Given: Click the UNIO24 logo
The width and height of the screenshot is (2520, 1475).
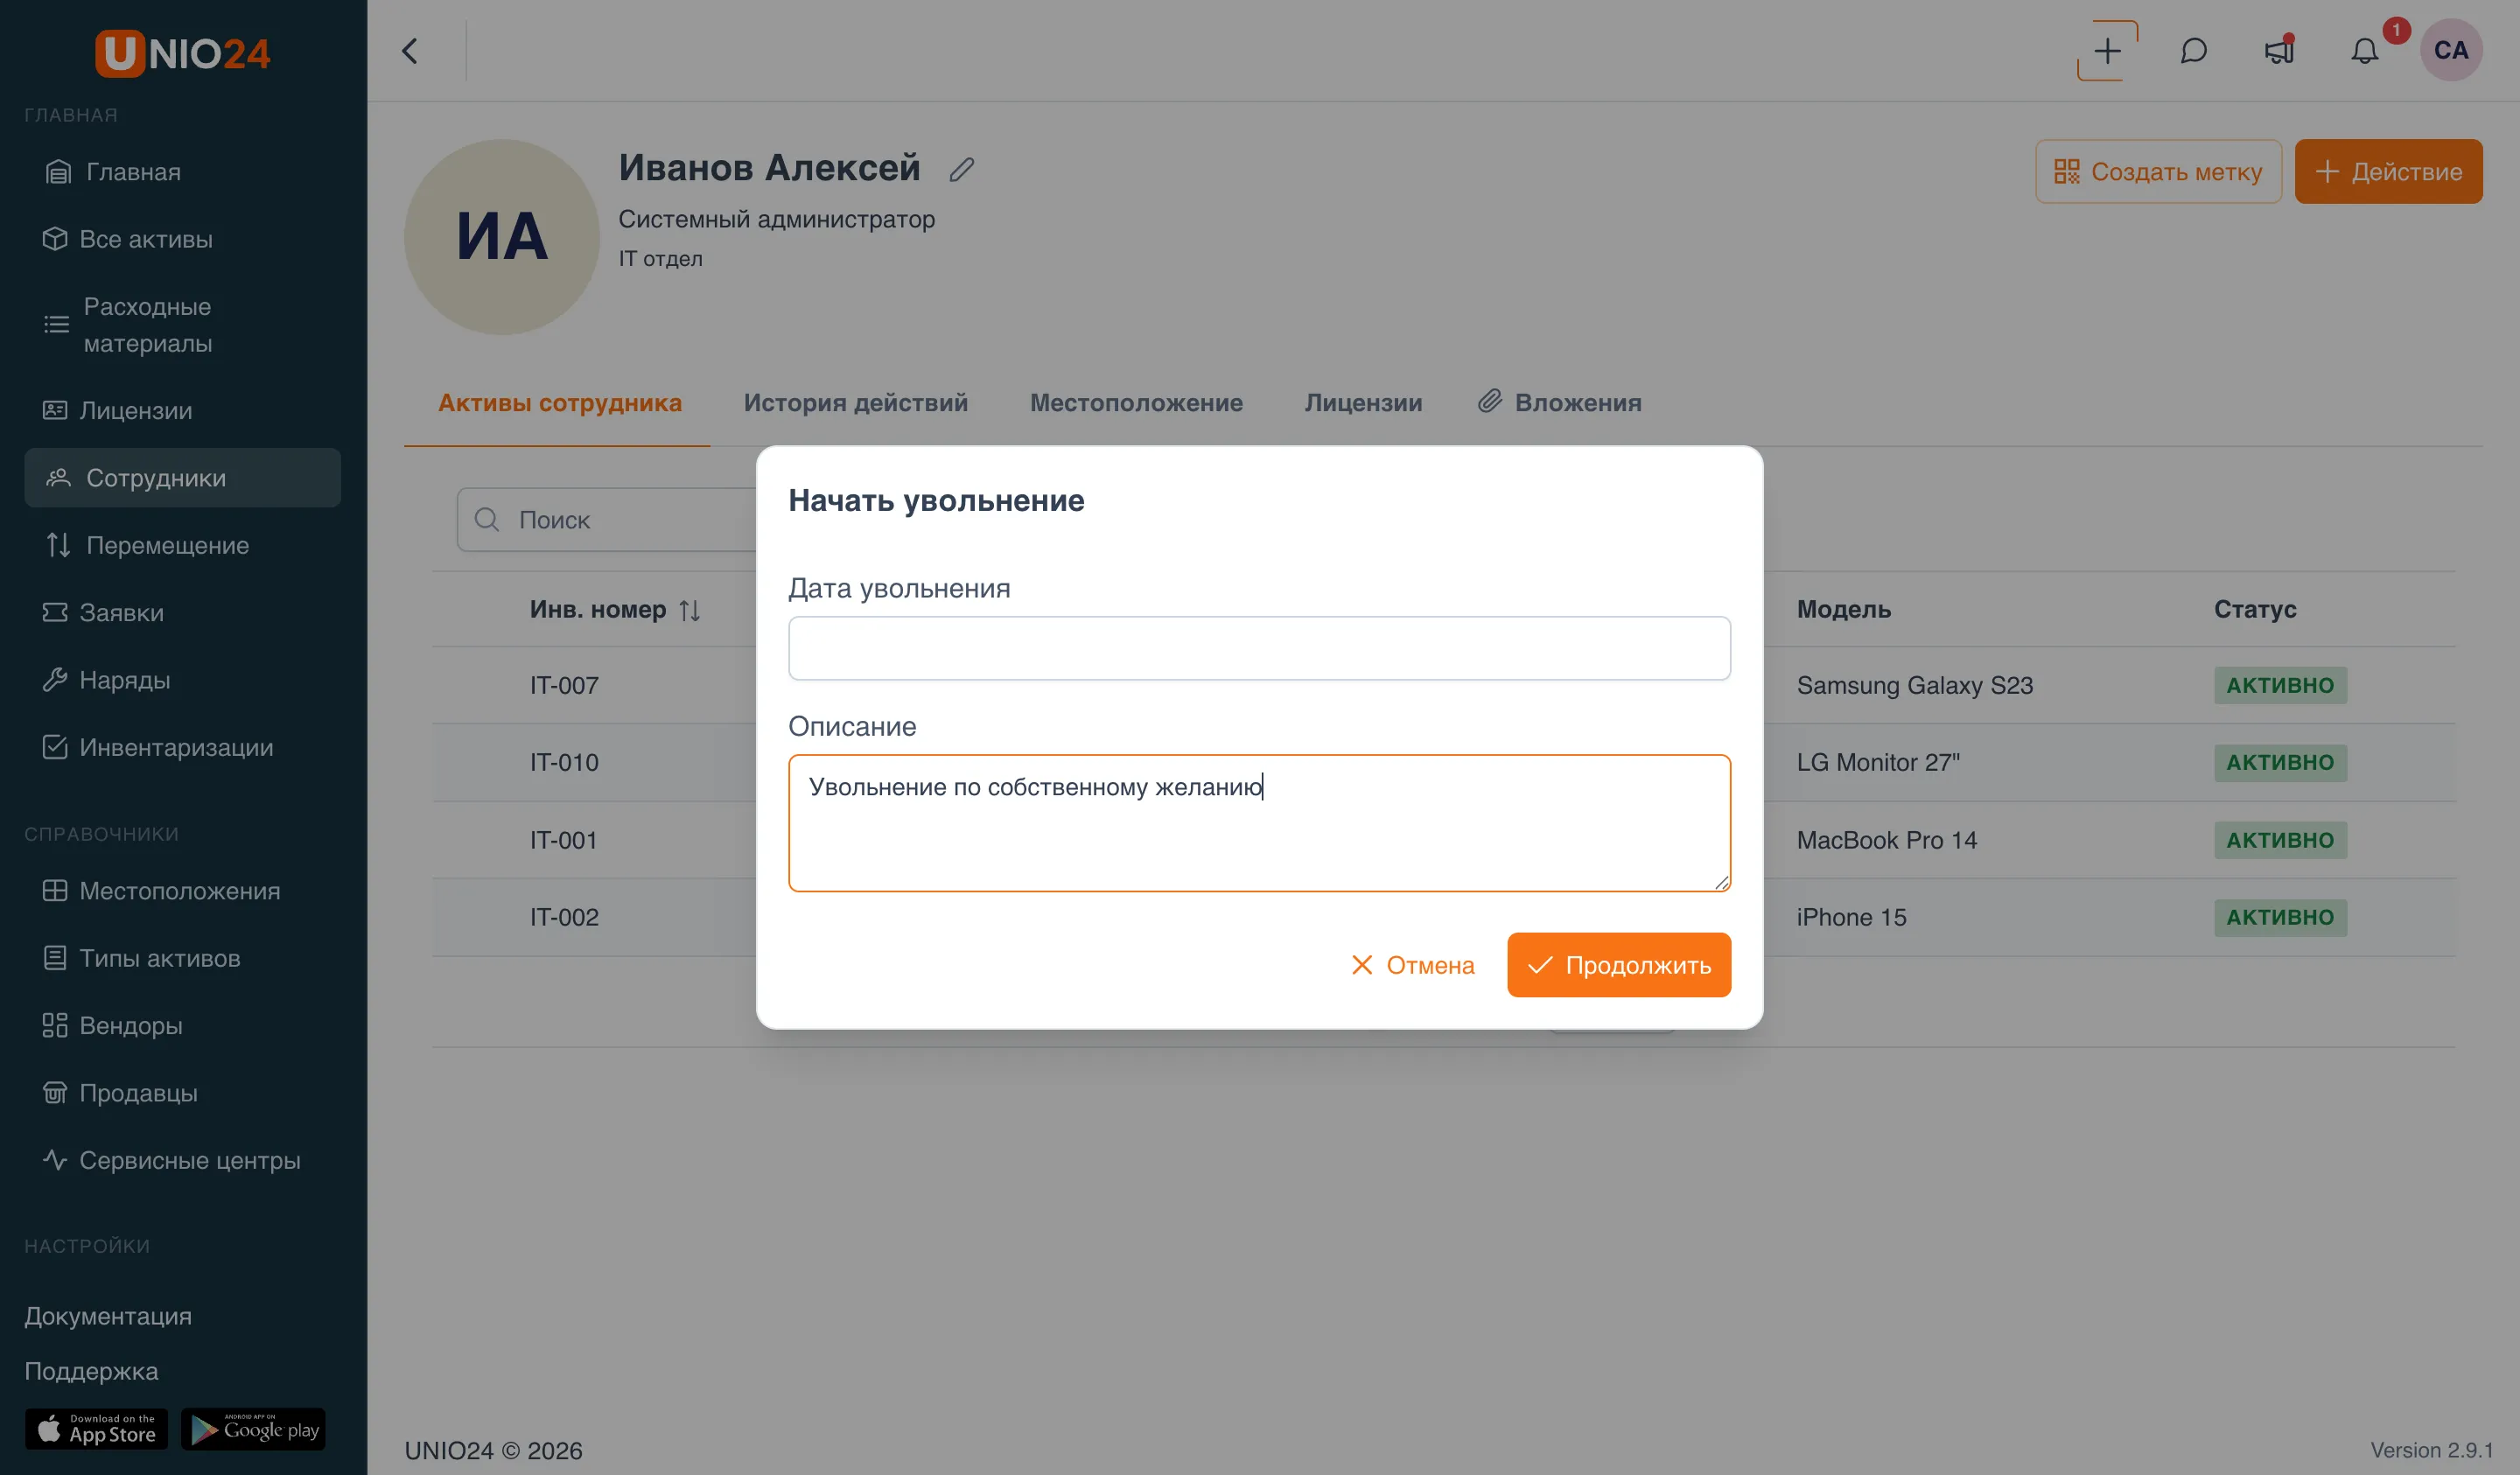Looking at the screenshot, I should click(x=183, y=52).
